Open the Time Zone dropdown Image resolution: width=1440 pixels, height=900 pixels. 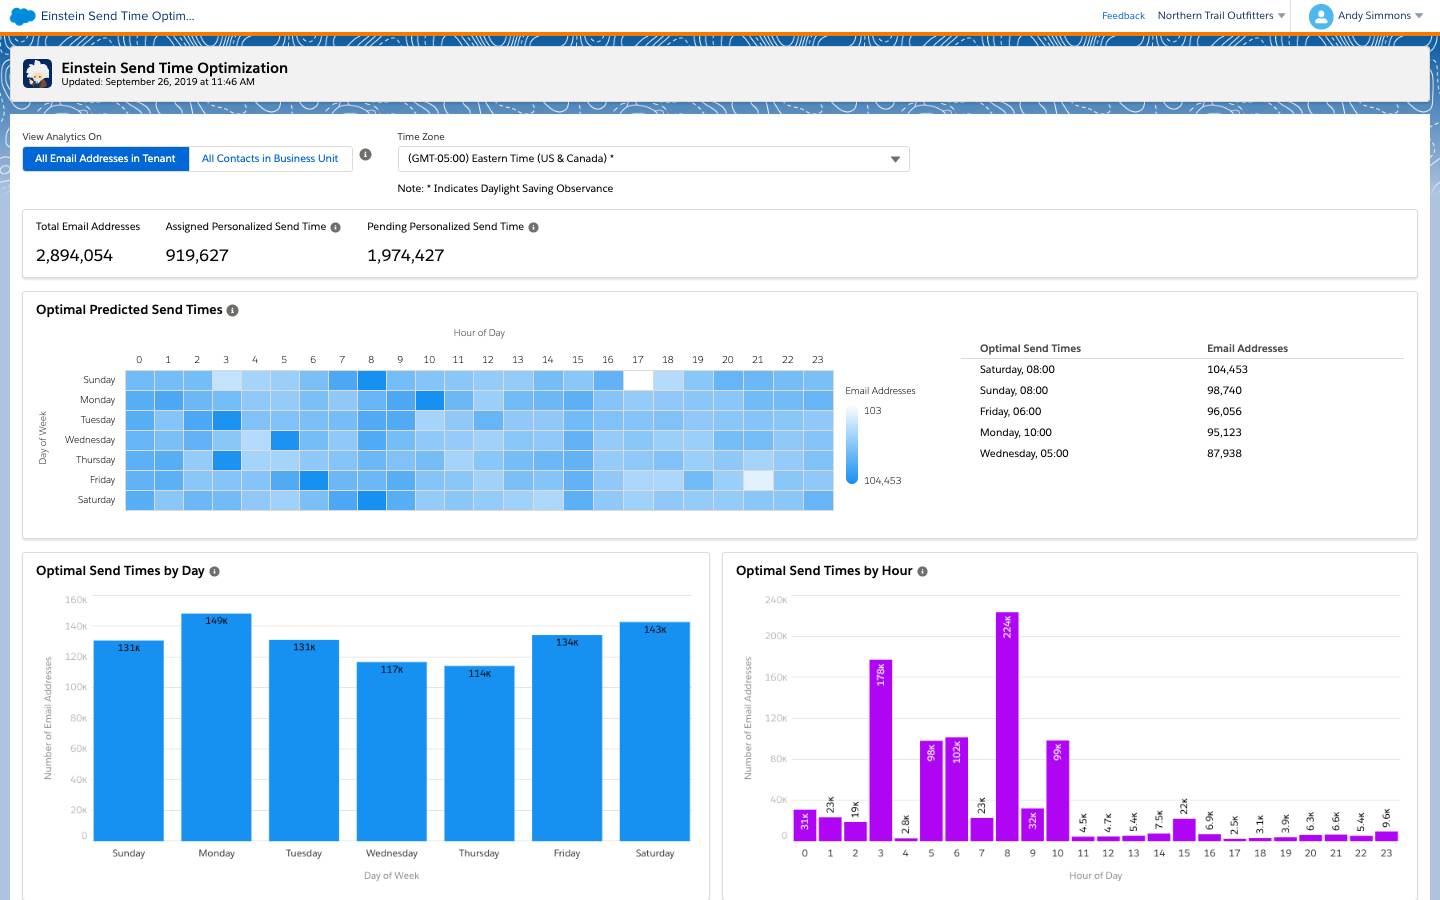pos(653,159)
